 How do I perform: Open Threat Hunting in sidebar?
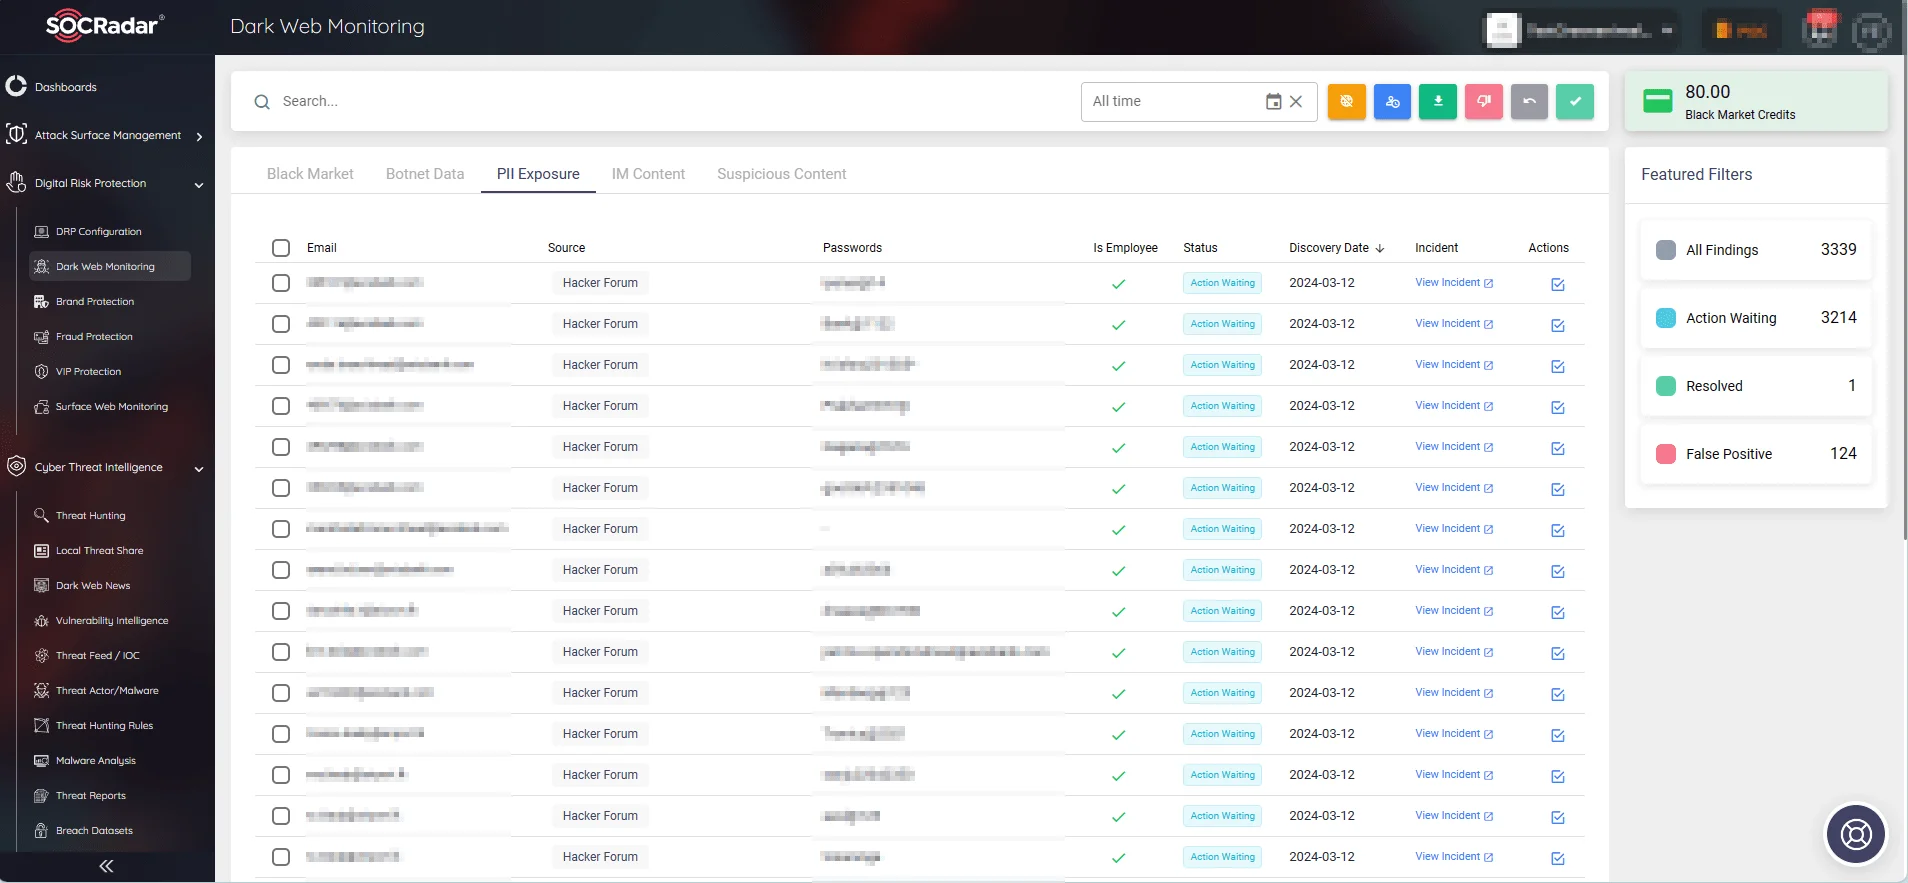(x=90, y=515)
